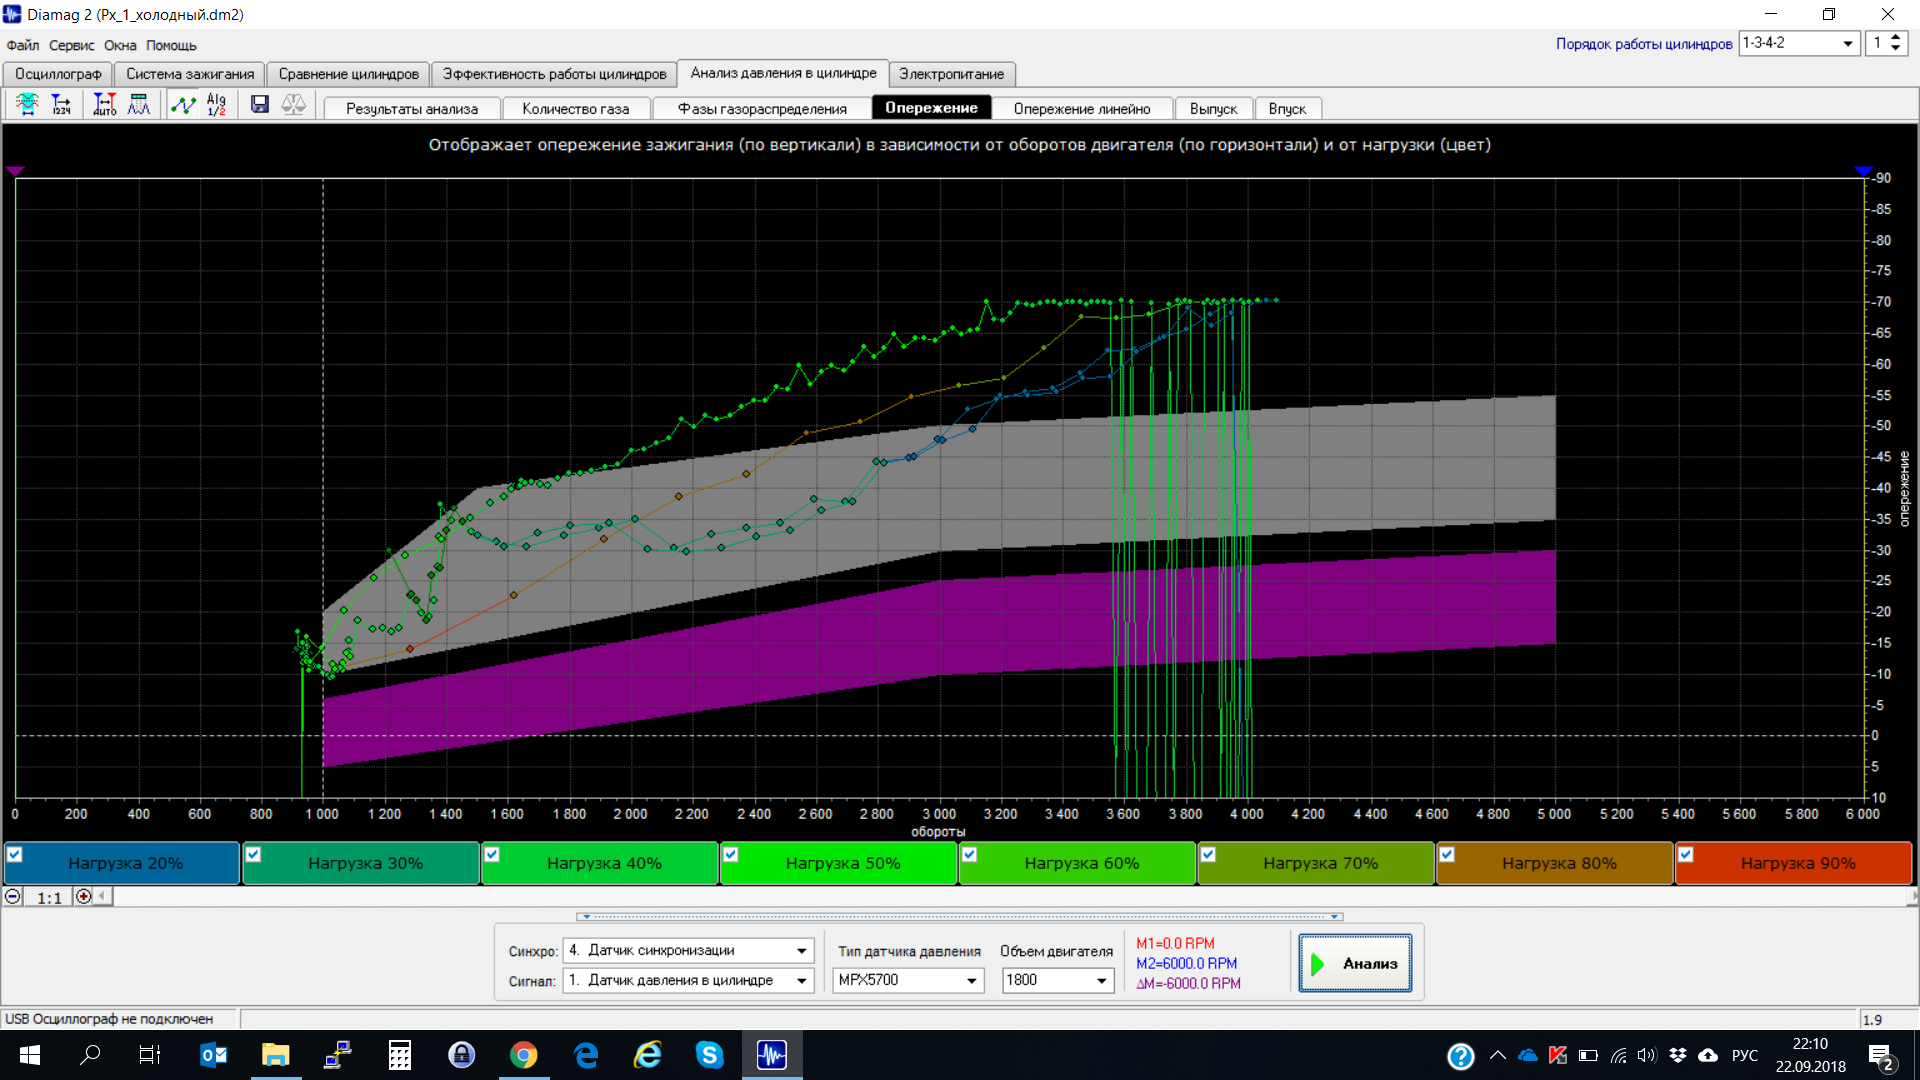Open the Окна menu
Image resolution: width=1920 pixels, height=1080 pixels.
(x=120, y=45)
